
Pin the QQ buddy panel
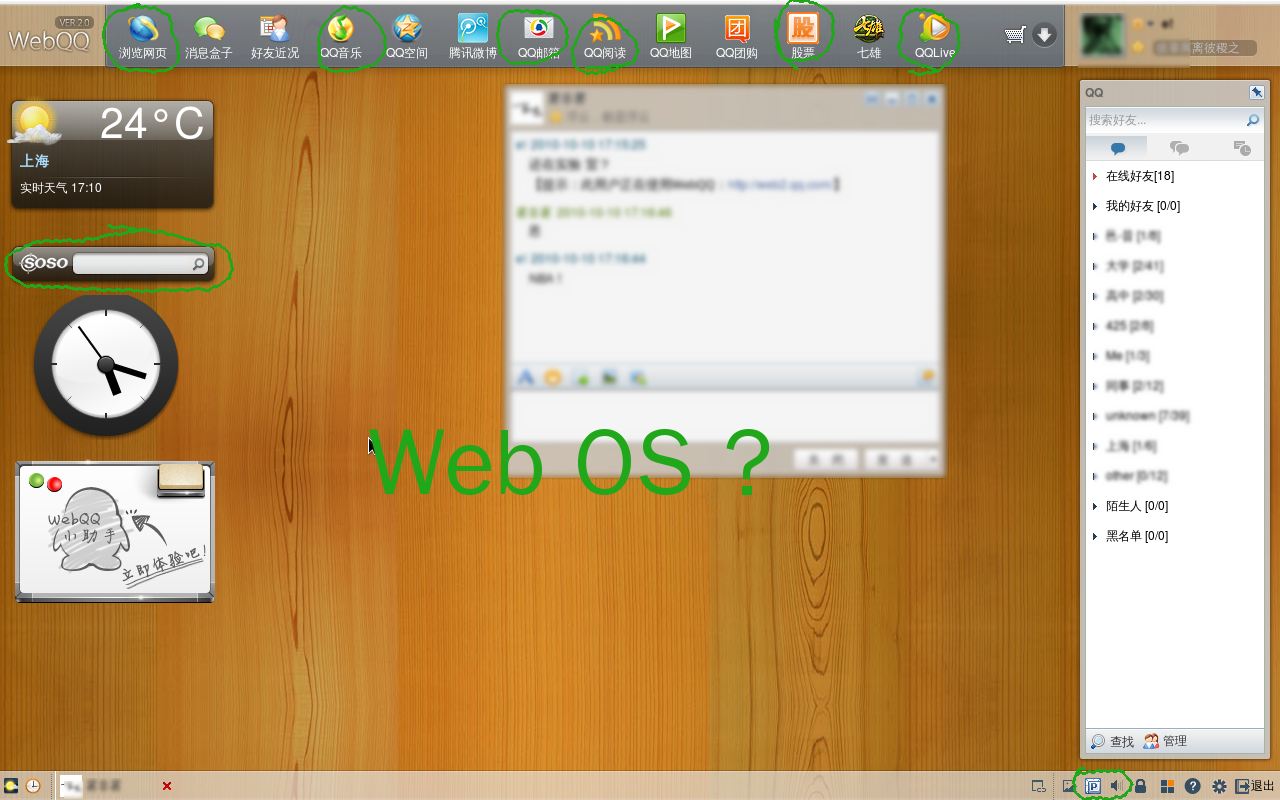[x=1257, y=92]
